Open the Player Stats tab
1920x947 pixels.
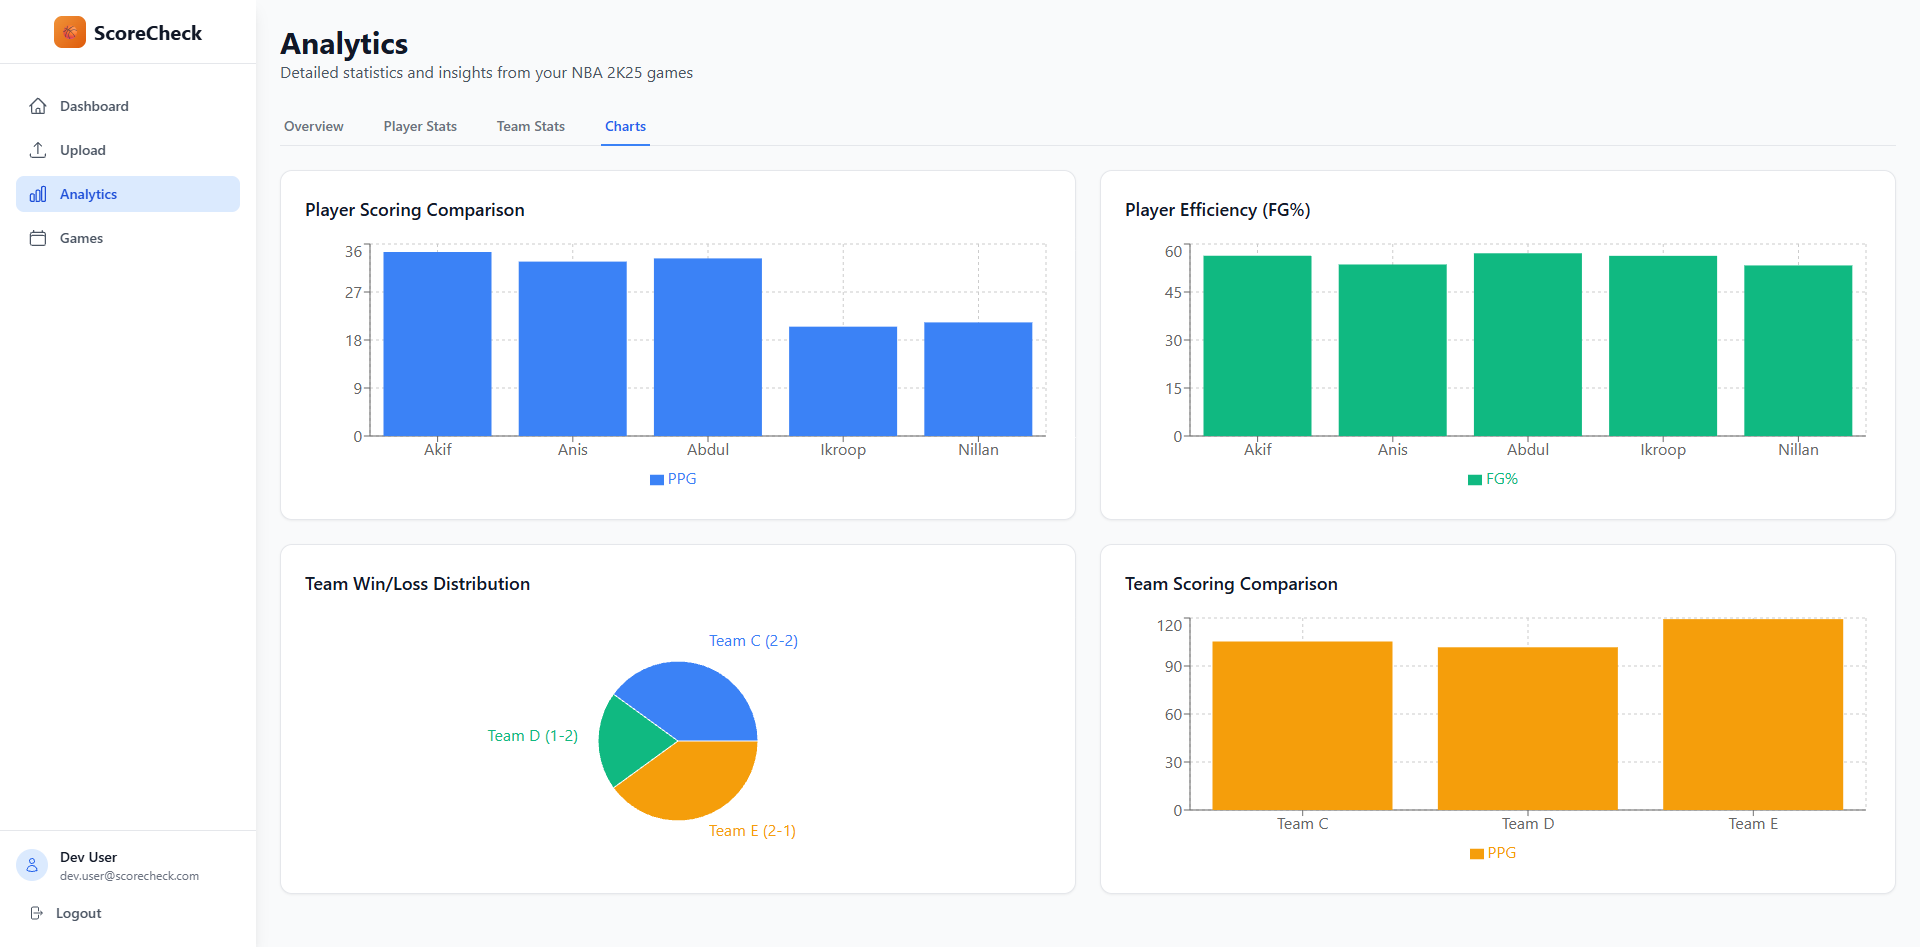point(420,126)
